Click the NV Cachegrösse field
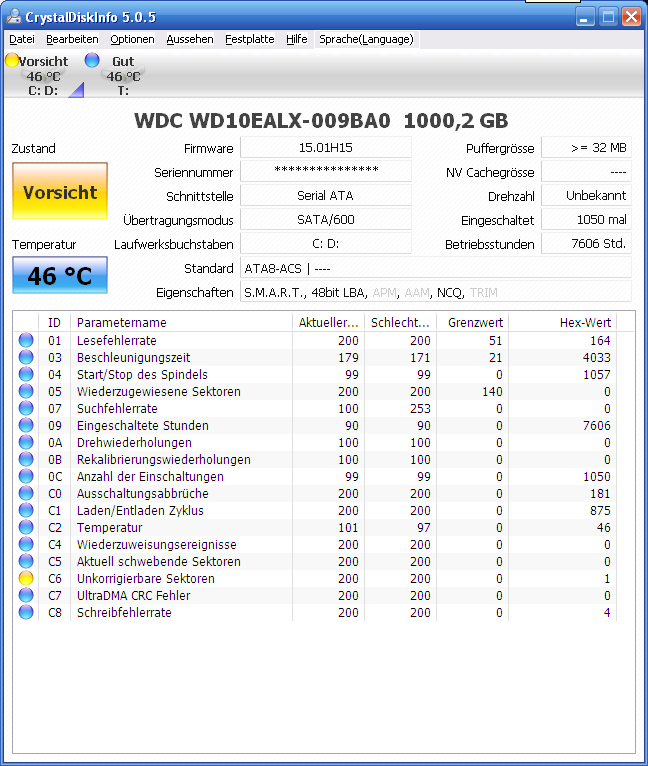This screenshot has height=766, width=648. (x=586, y=171)
